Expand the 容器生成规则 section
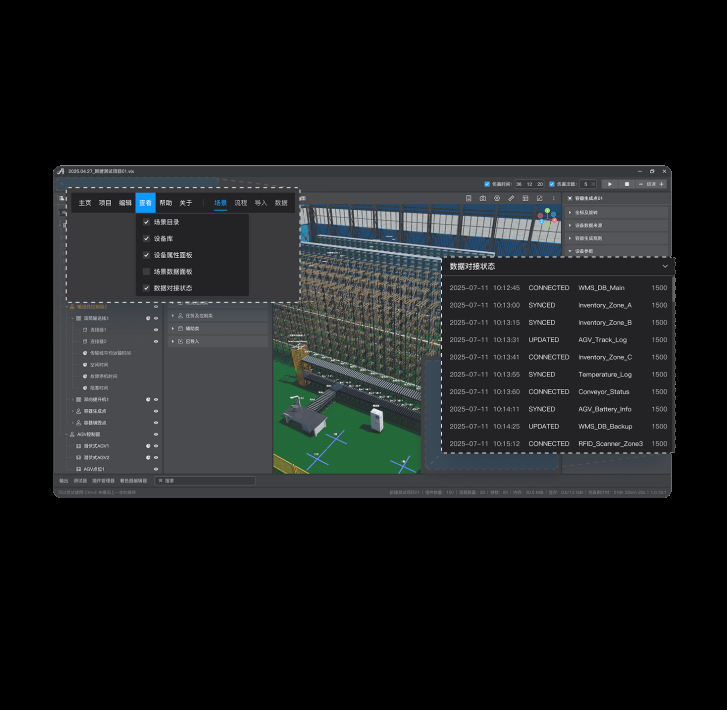This screenshot has height=710, width=727. [616, 238]
